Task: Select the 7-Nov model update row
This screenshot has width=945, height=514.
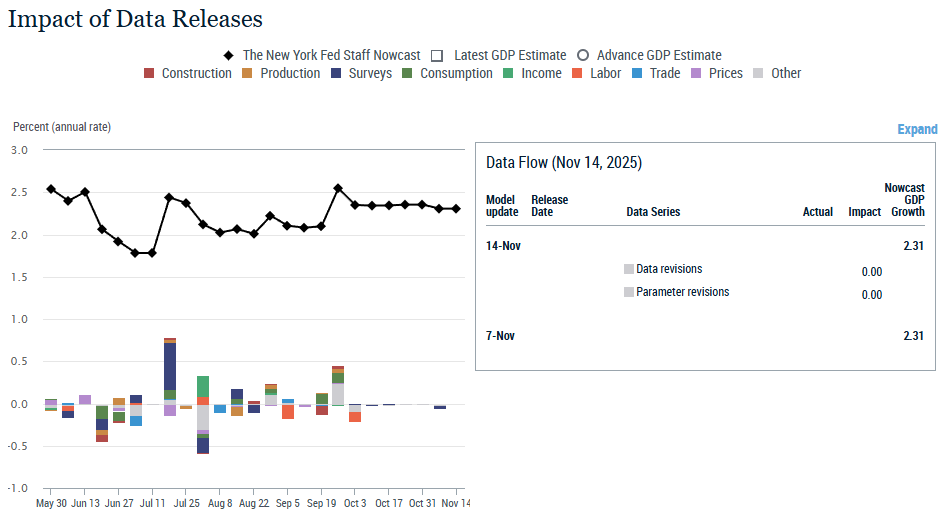Action: [500, 336]
